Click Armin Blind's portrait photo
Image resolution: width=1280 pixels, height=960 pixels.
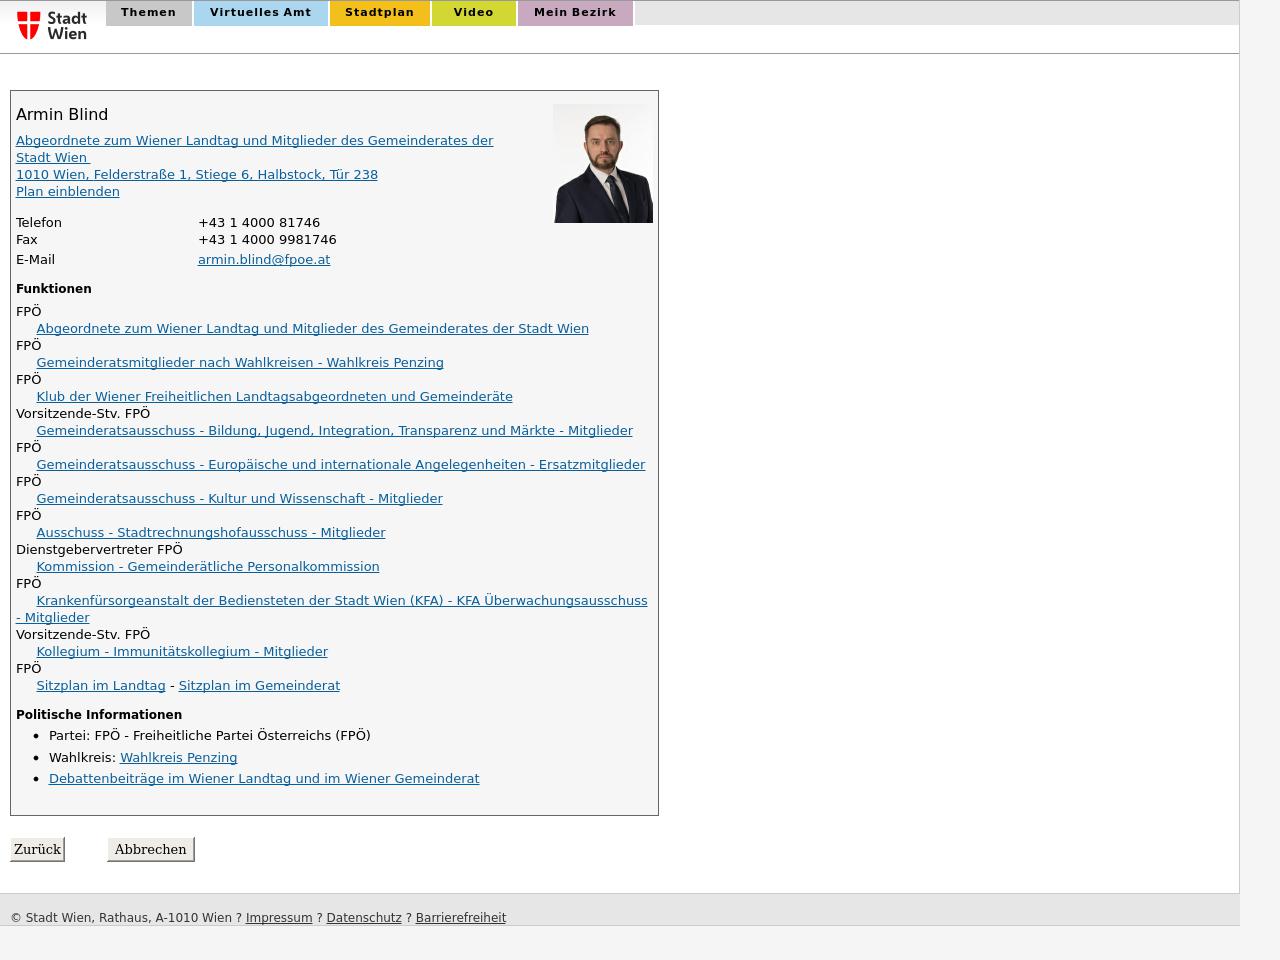point(603,163)
